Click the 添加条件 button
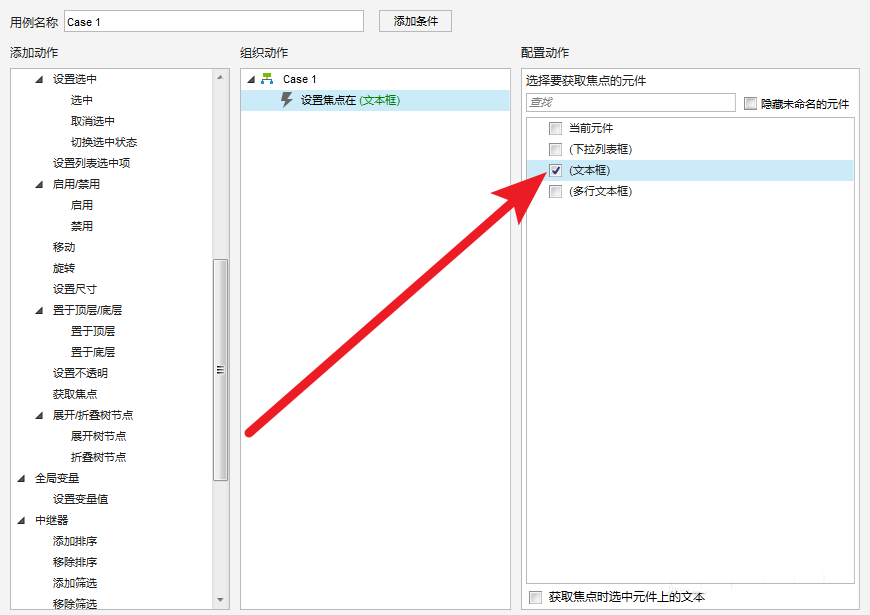 click(x=414, y=20)
